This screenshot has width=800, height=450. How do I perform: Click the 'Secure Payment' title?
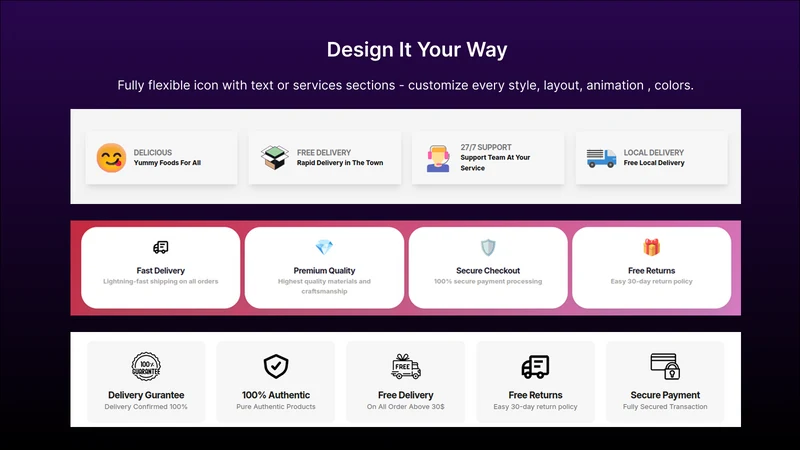coord(665,395)
